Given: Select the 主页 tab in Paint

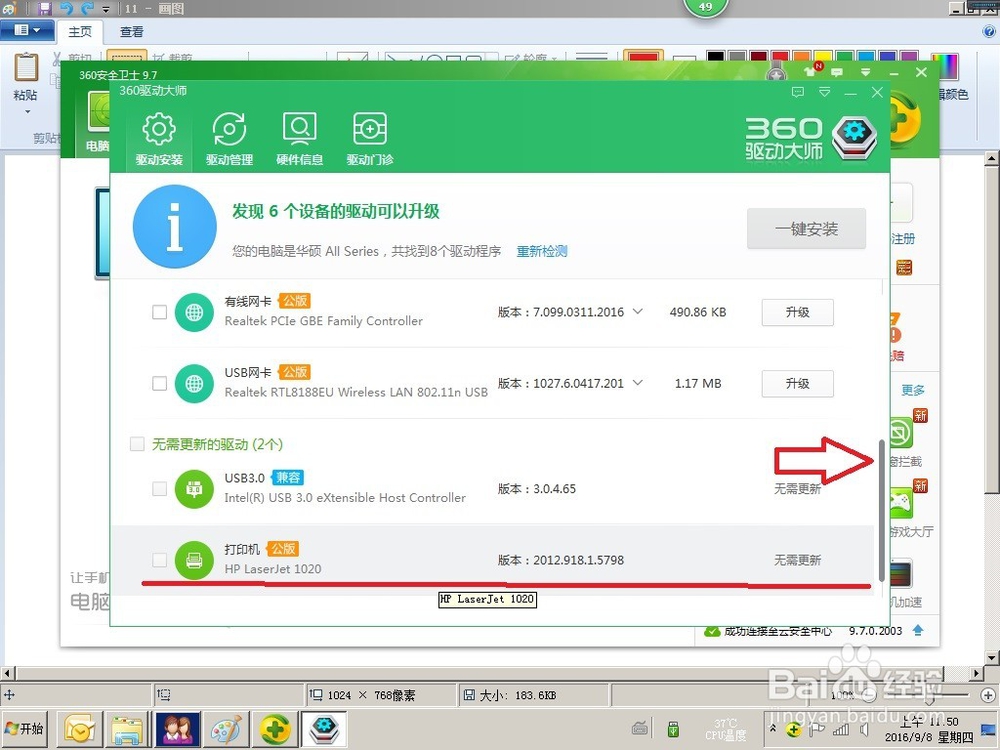Looking at the screenshot, I should (x=80, y=31).
